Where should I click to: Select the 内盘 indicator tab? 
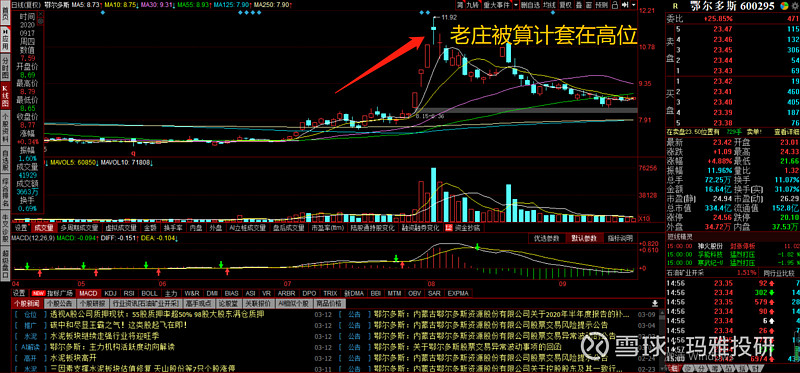(x=196, y=228)
